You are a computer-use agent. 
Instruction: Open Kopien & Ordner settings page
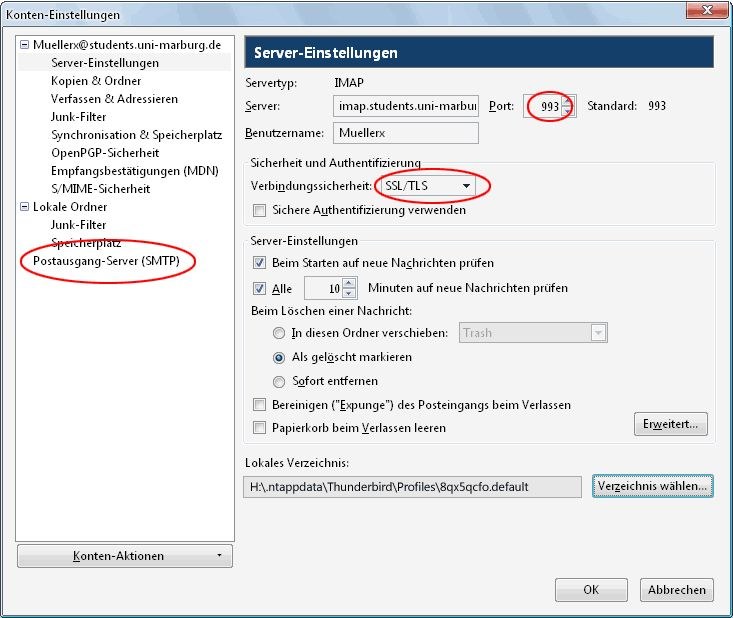coord(96,81)
